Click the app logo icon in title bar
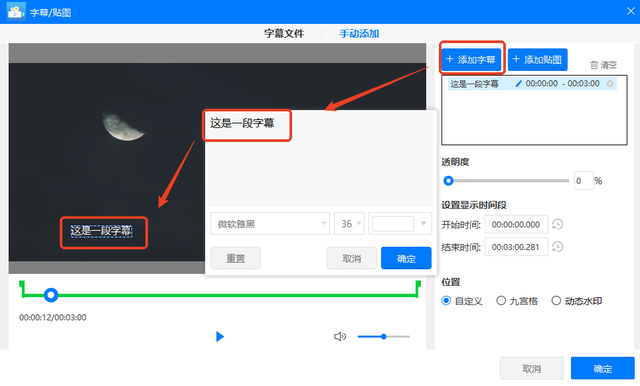640x386 pixels. tap(16, 11)
